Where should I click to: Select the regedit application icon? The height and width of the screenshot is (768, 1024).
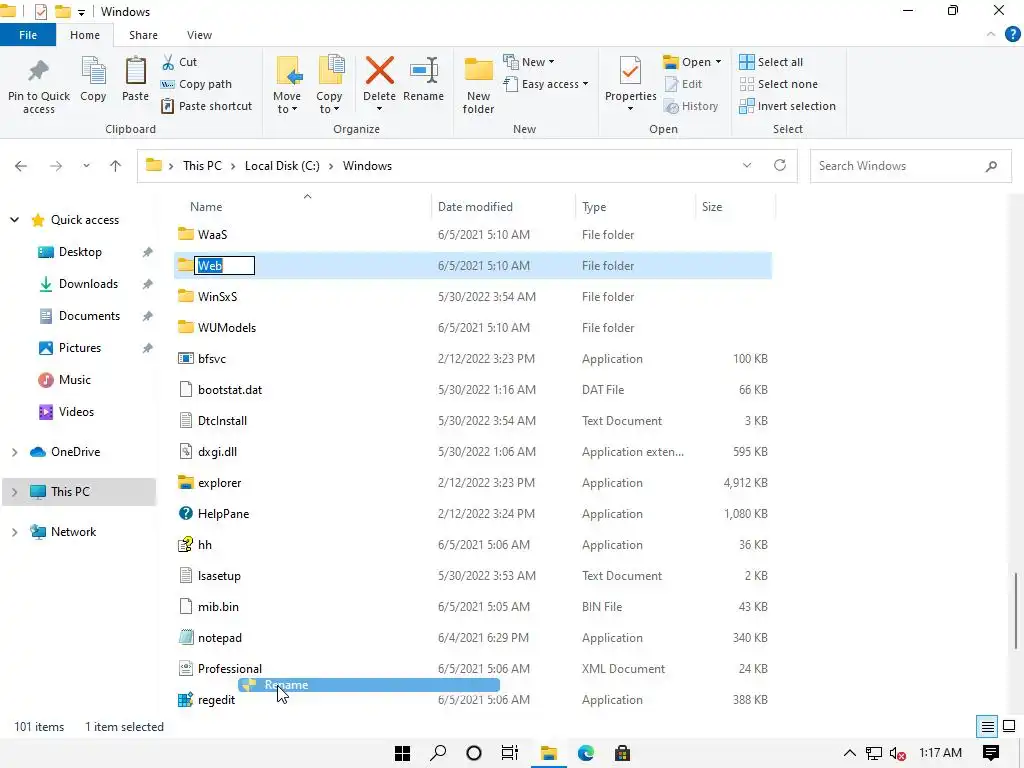click(185, 699)
